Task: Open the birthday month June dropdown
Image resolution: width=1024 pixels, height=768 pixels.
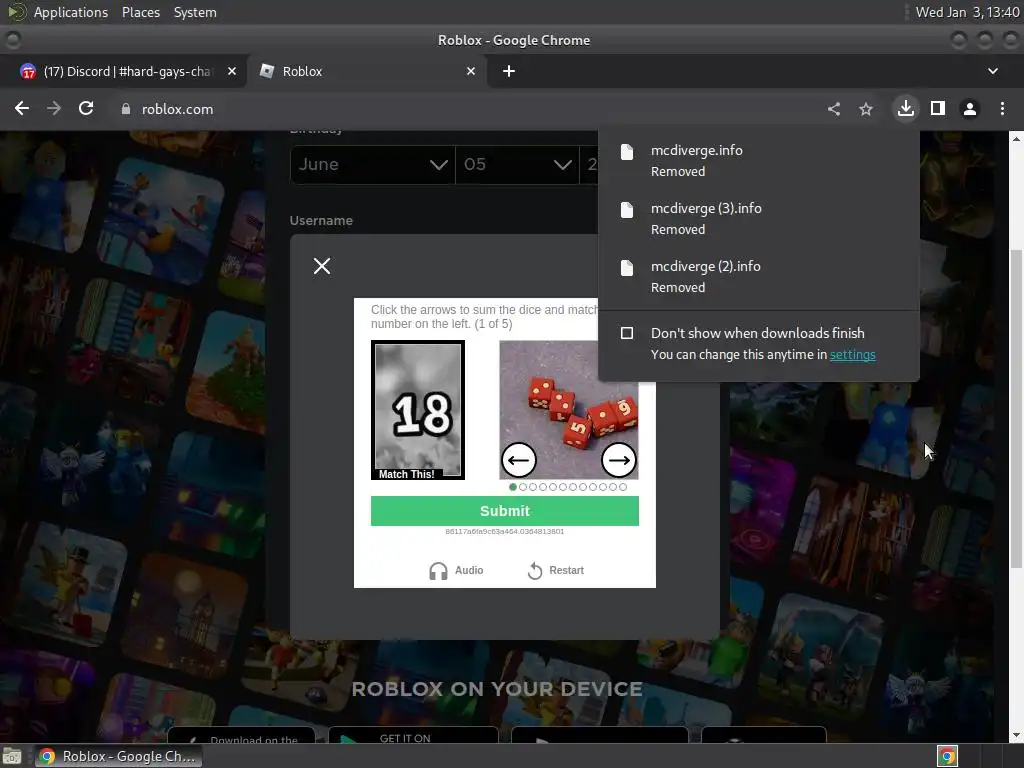Action: [x=372, y=165]
